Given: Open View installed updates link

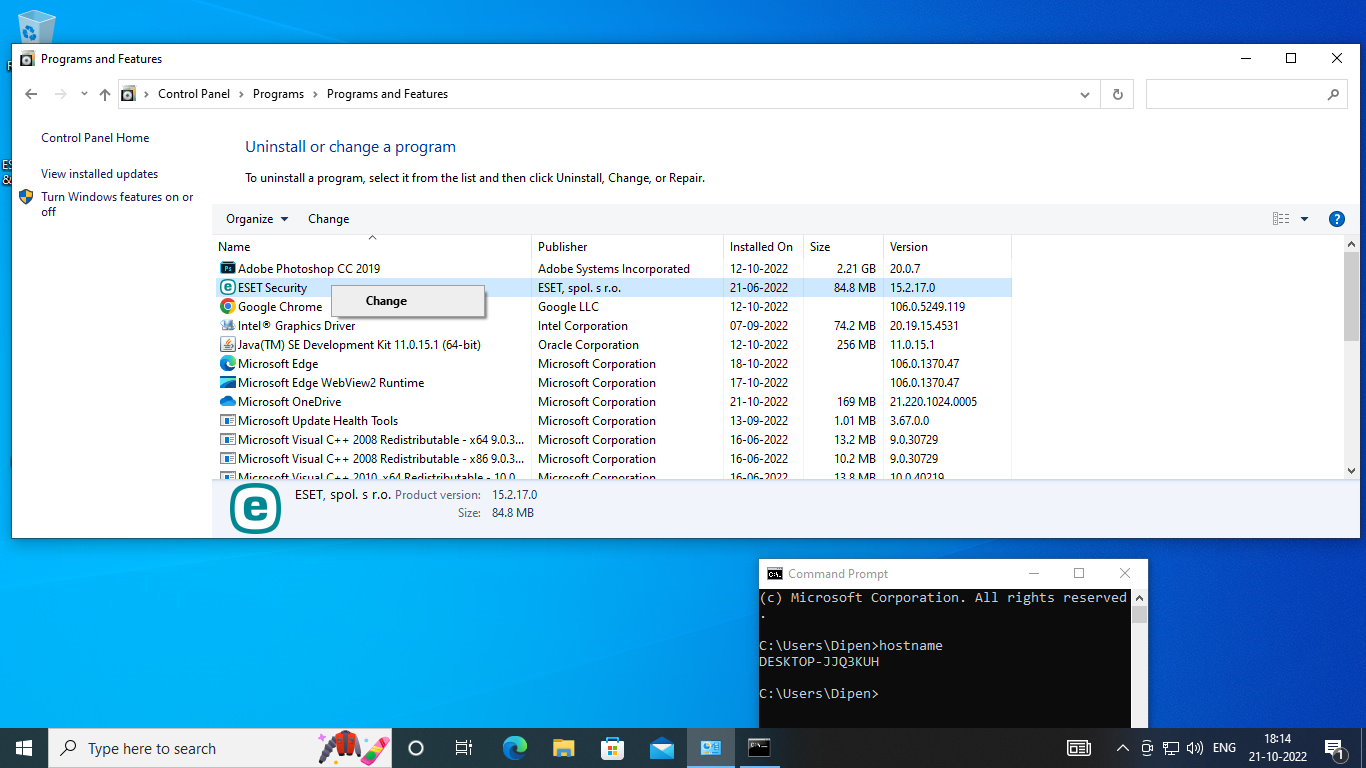Looking at the screenshot, I should pos(99,174).
